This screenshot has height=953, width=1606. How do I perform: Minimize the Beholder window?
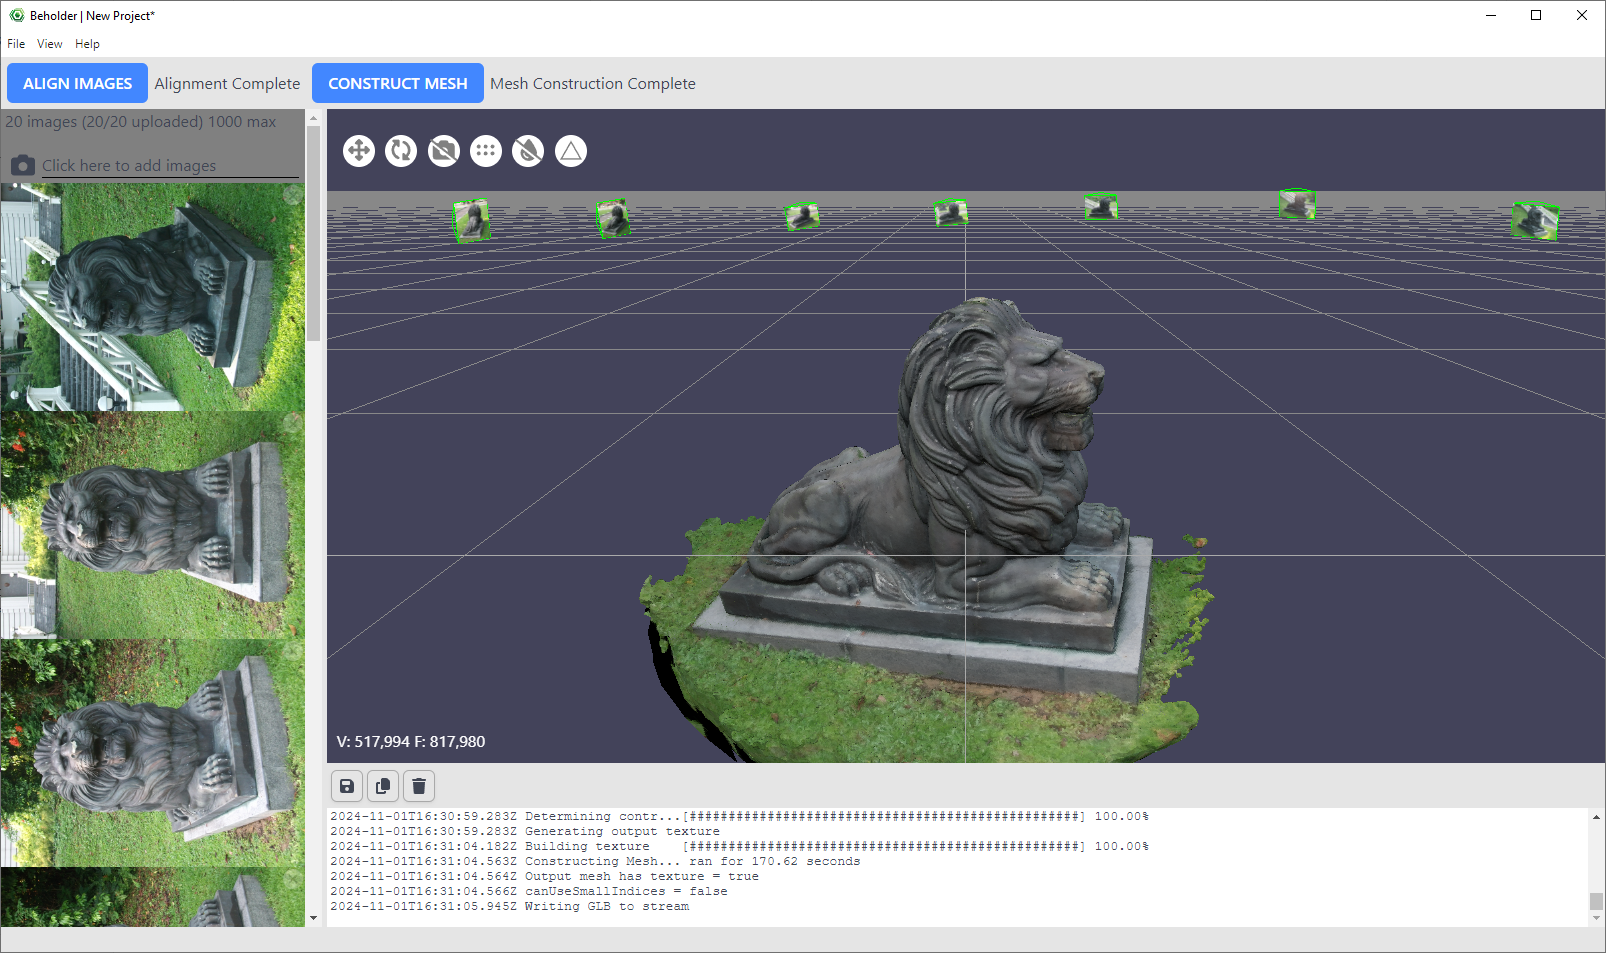1491,15
